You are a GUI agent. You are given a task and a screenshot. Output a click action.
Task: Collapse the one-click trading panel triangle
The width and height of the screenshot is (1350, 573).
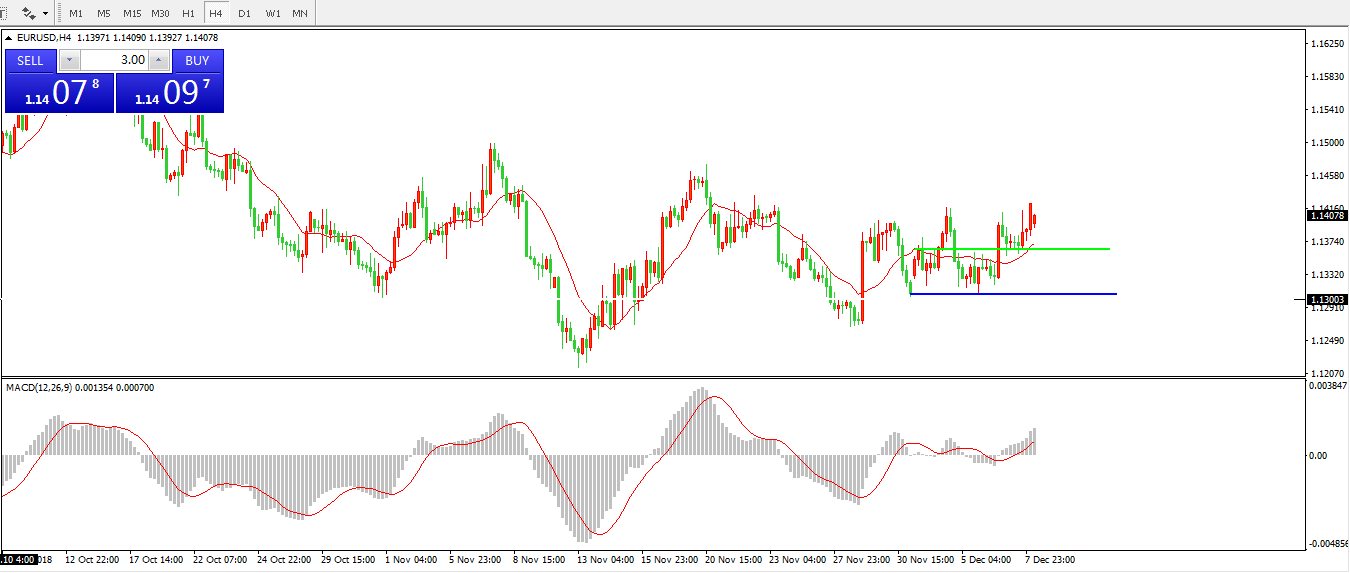point(9,38)
